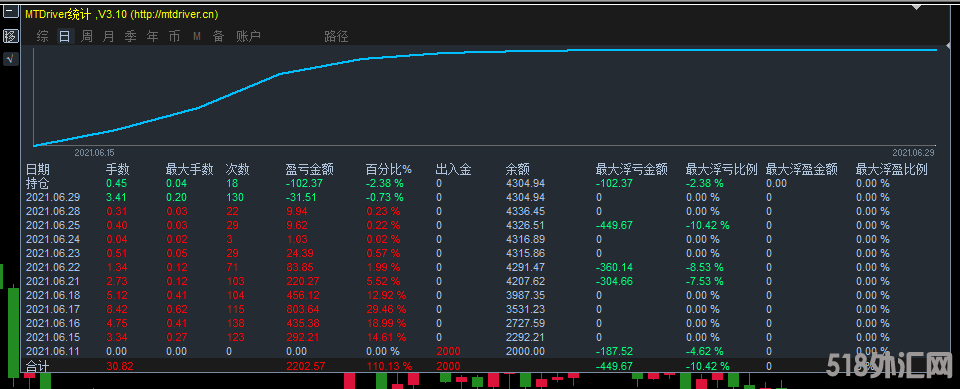Click the balance value 2000.00
Image resolution: width=960 pixels, height=389 pixels.
click(525, 351)
